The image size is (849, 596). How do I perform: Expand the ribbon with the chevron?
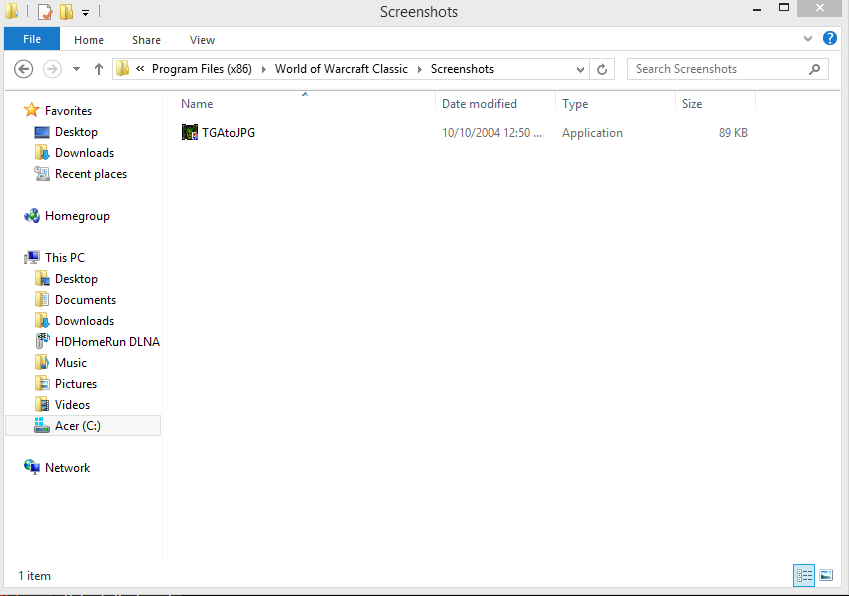point(808,38)
